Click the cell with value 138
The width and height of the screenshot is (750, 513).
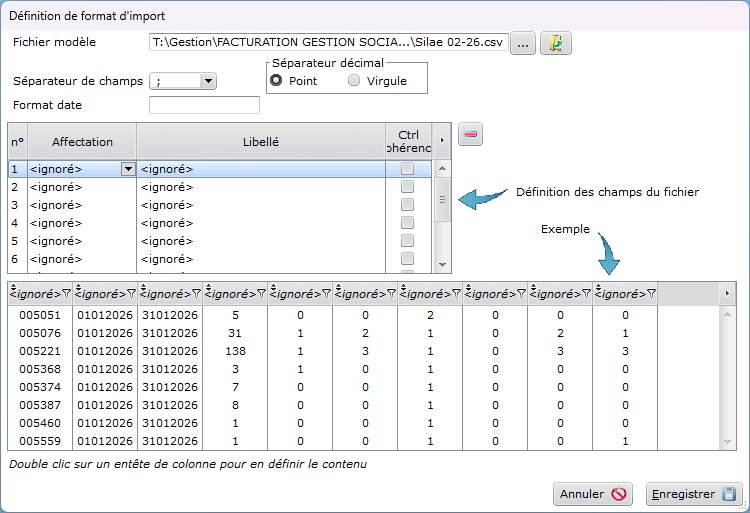(235, 351)
